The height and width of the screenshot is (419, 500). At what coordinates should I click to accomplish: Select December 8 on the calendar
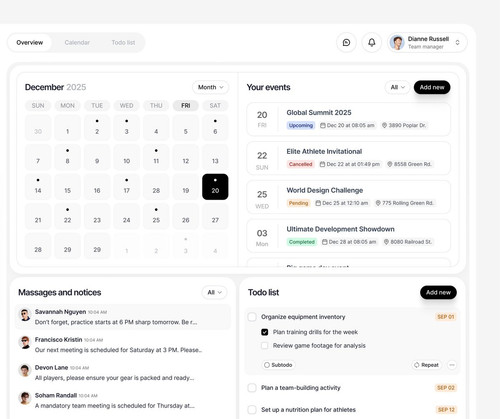pos(68,157)
